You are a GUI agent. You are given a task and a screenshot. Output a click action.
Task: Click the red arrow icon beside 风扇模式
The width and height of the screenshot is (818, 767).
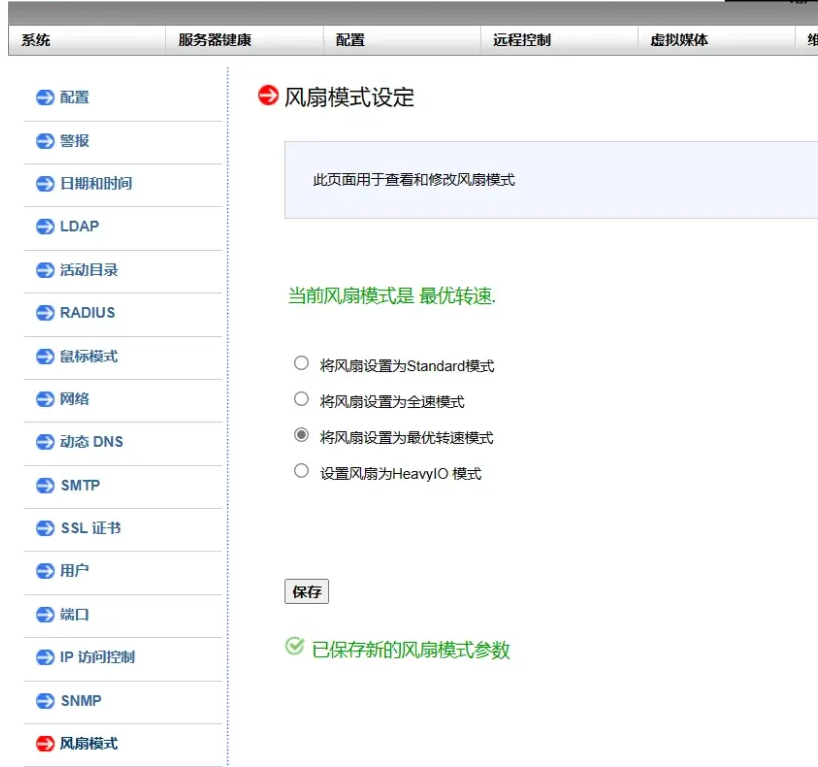[44, 744]
